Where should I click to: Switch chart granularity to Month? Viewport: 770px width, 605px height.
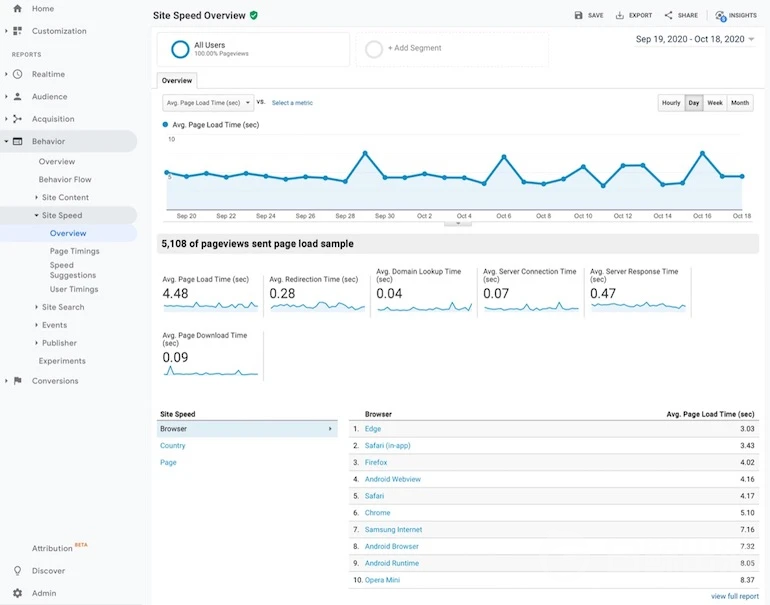pos(740,103)
